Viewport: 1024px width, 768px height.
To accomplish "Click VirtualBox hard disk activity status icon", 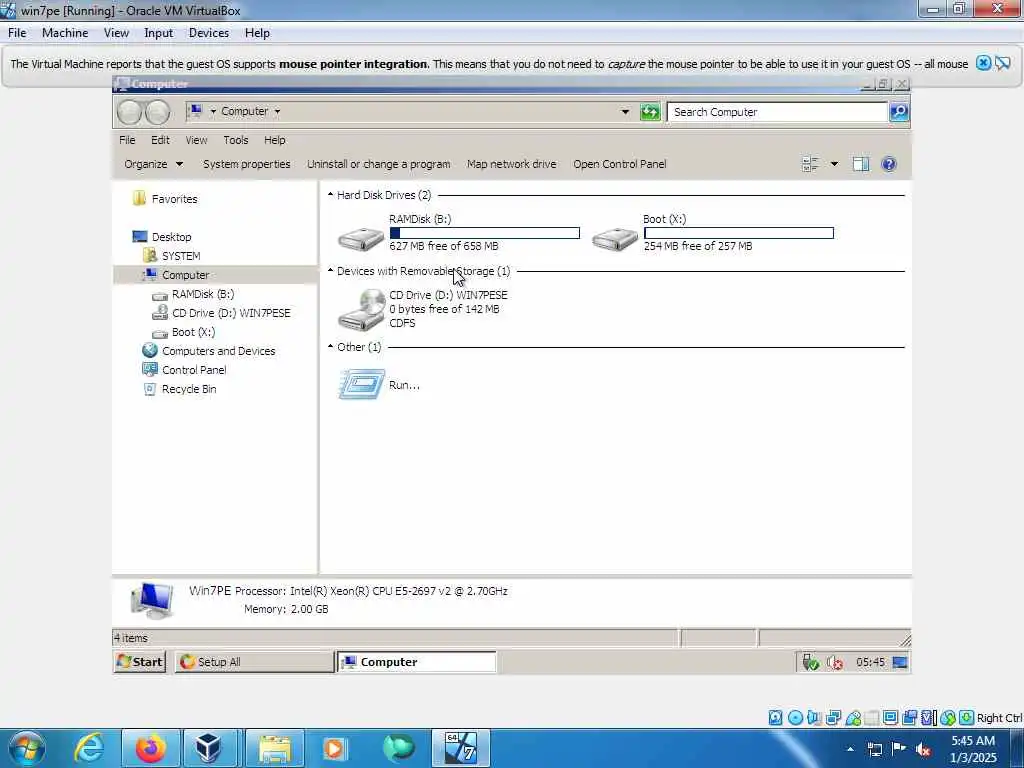I will [775, 718].
